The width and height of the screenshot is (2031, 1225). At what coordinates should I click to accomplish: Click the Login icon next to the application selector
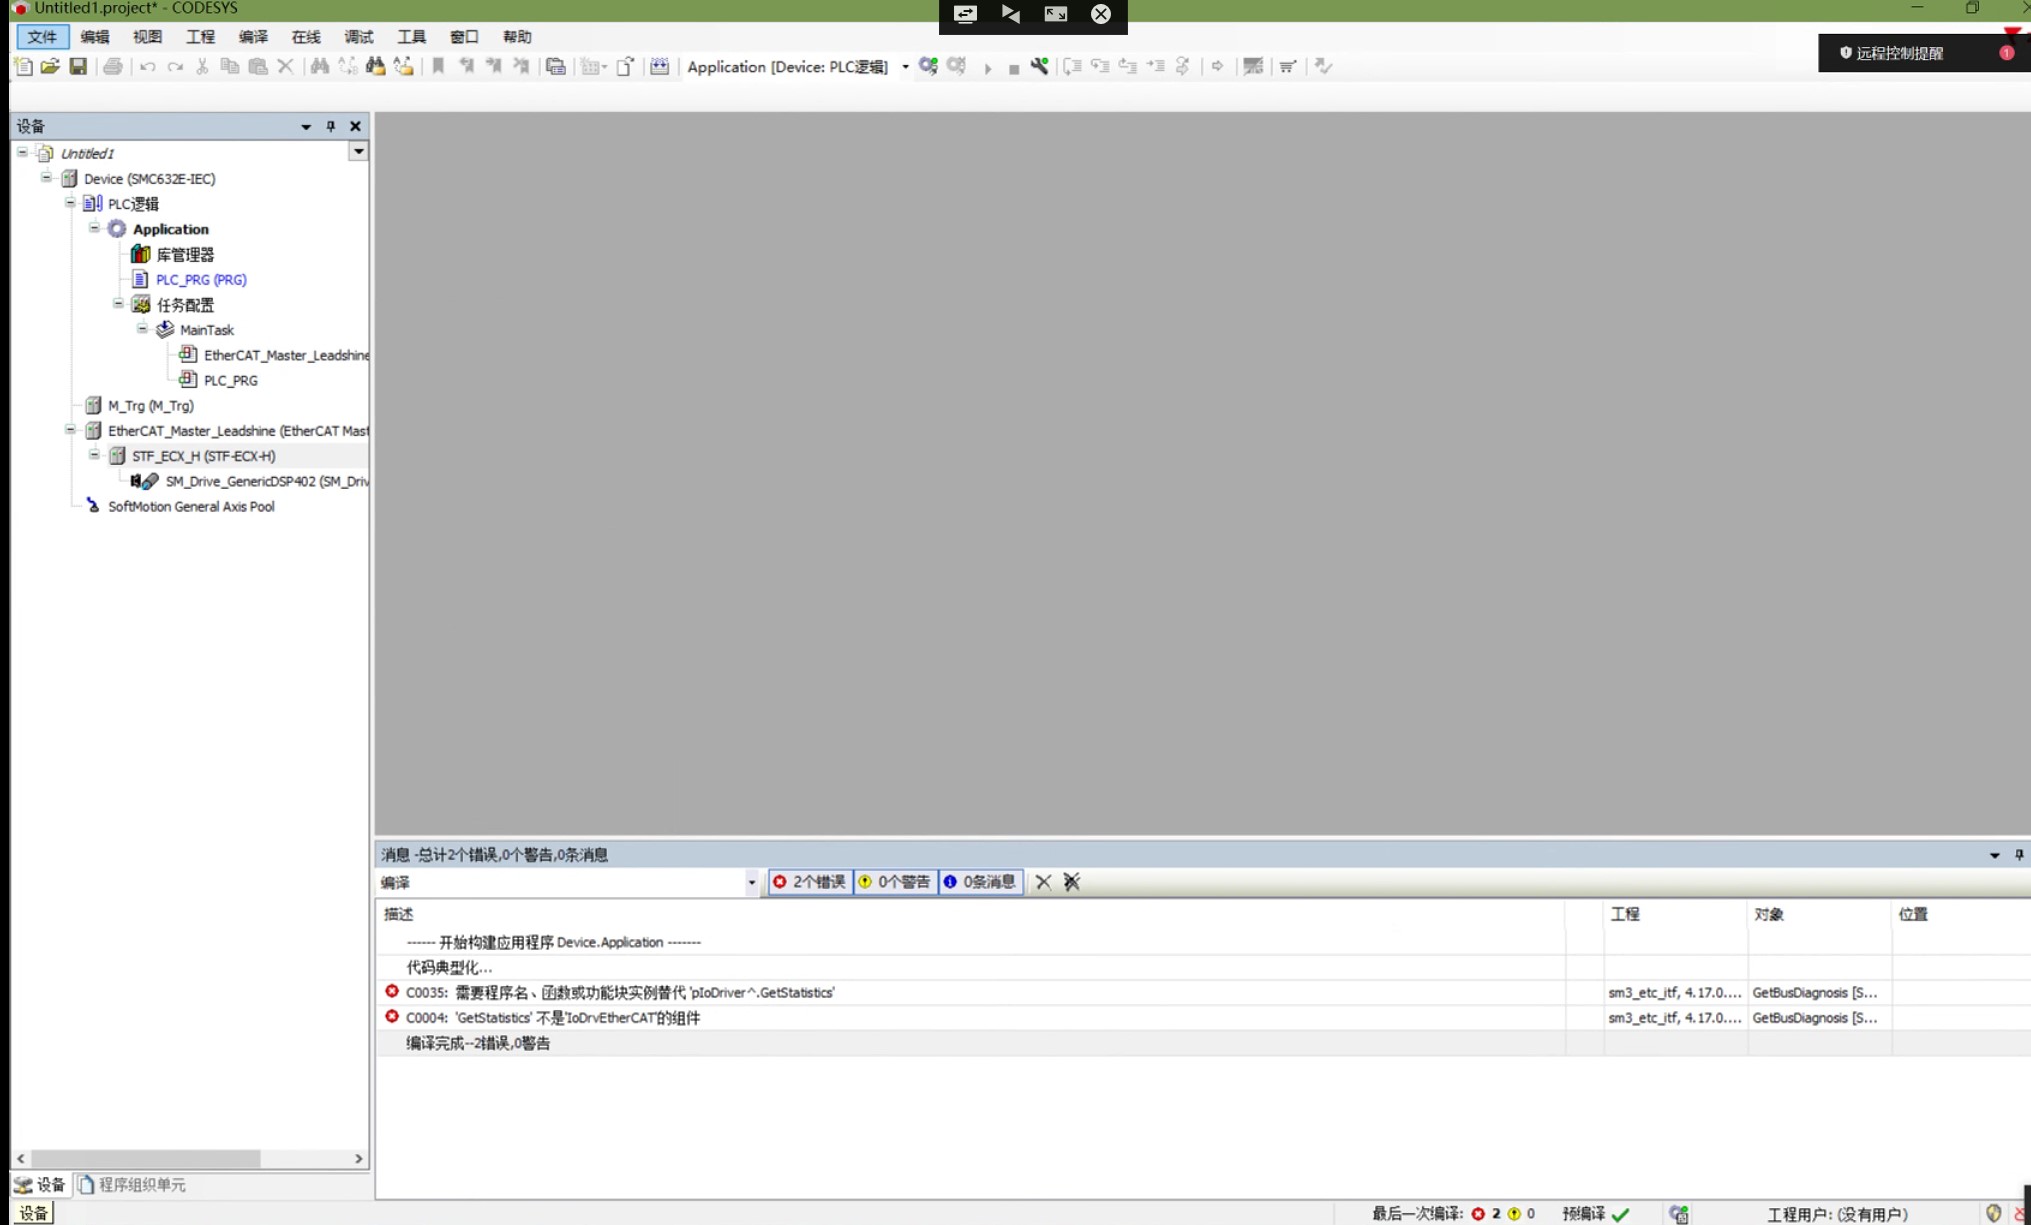tap(928, 67)
